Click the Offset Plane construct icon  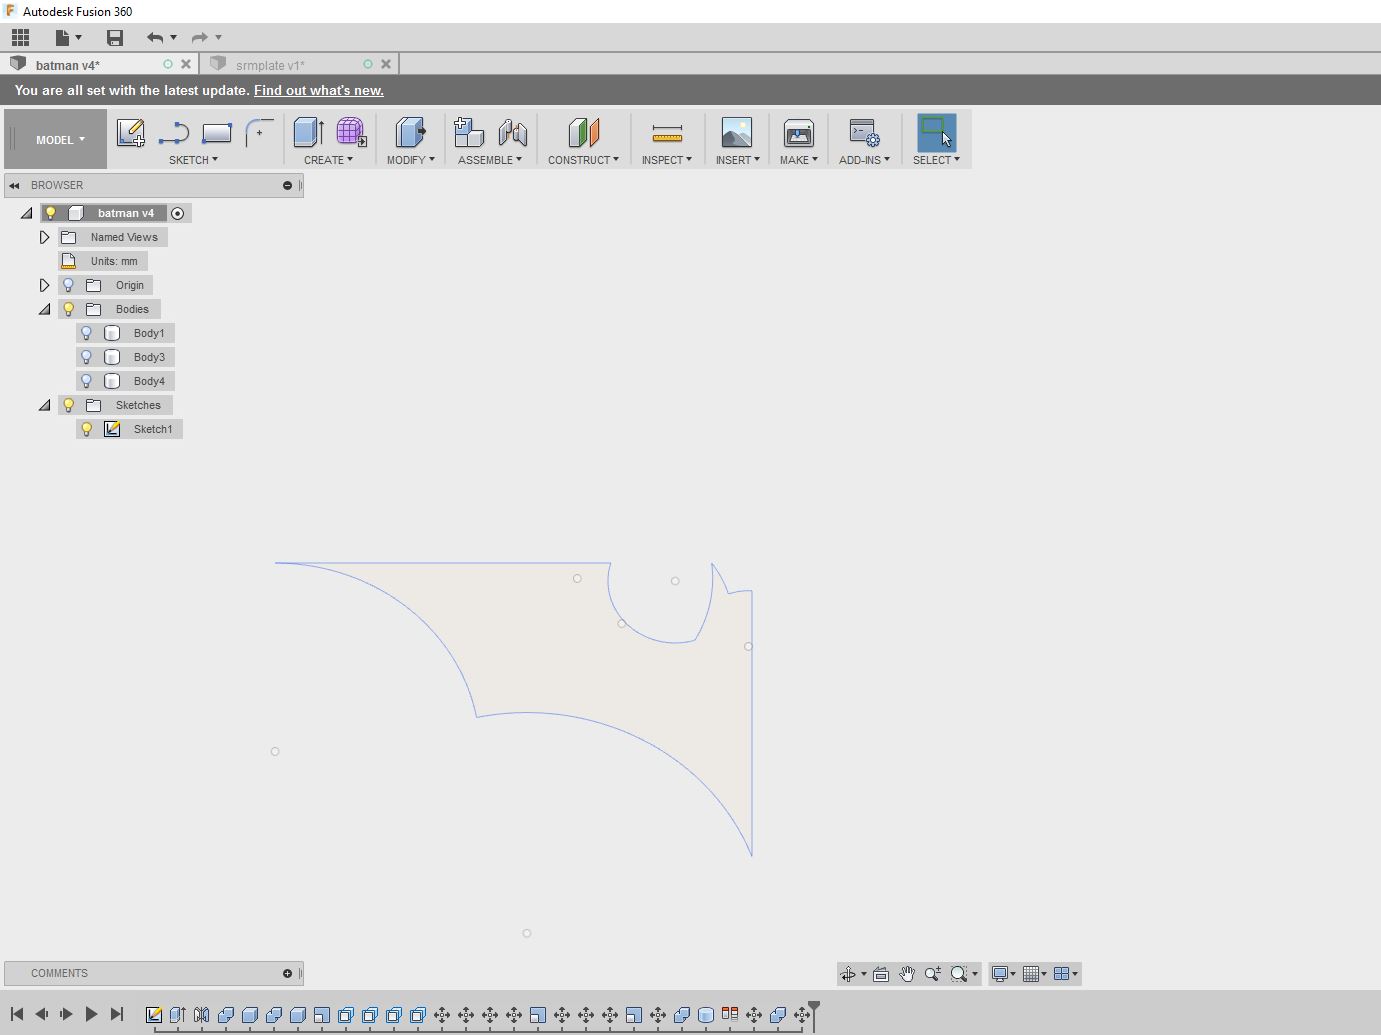(583, 133)
